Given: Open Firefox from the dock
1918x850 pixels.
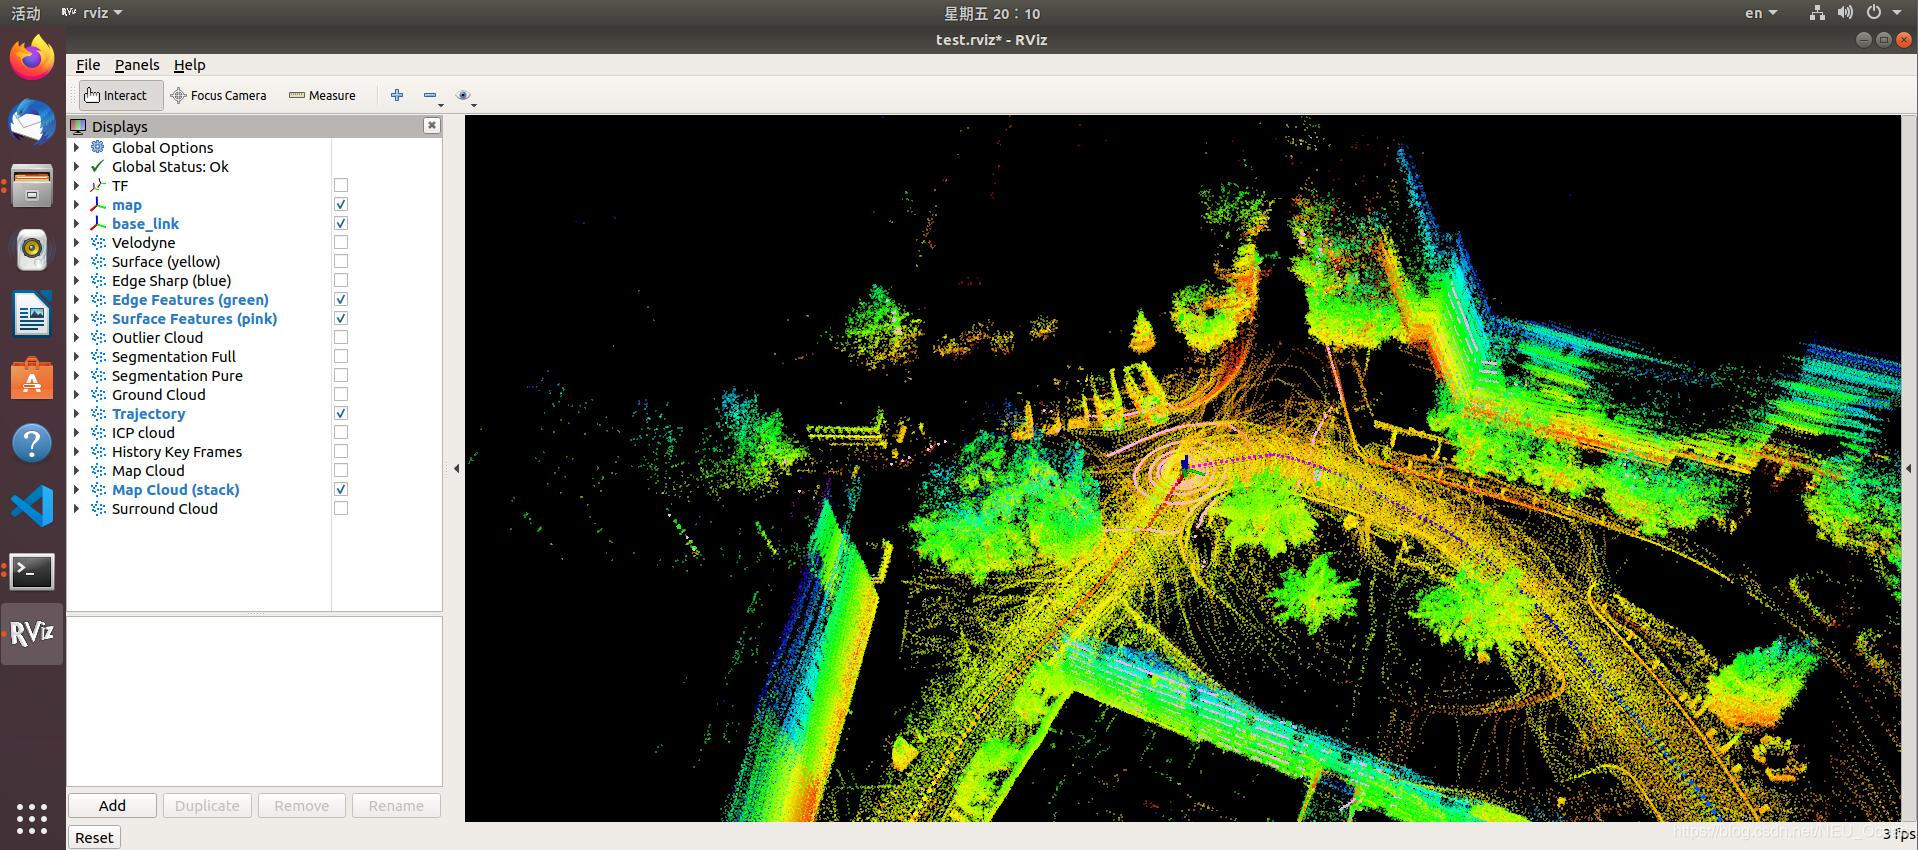Looking at the screenshot, I should [x=32, y=57].
